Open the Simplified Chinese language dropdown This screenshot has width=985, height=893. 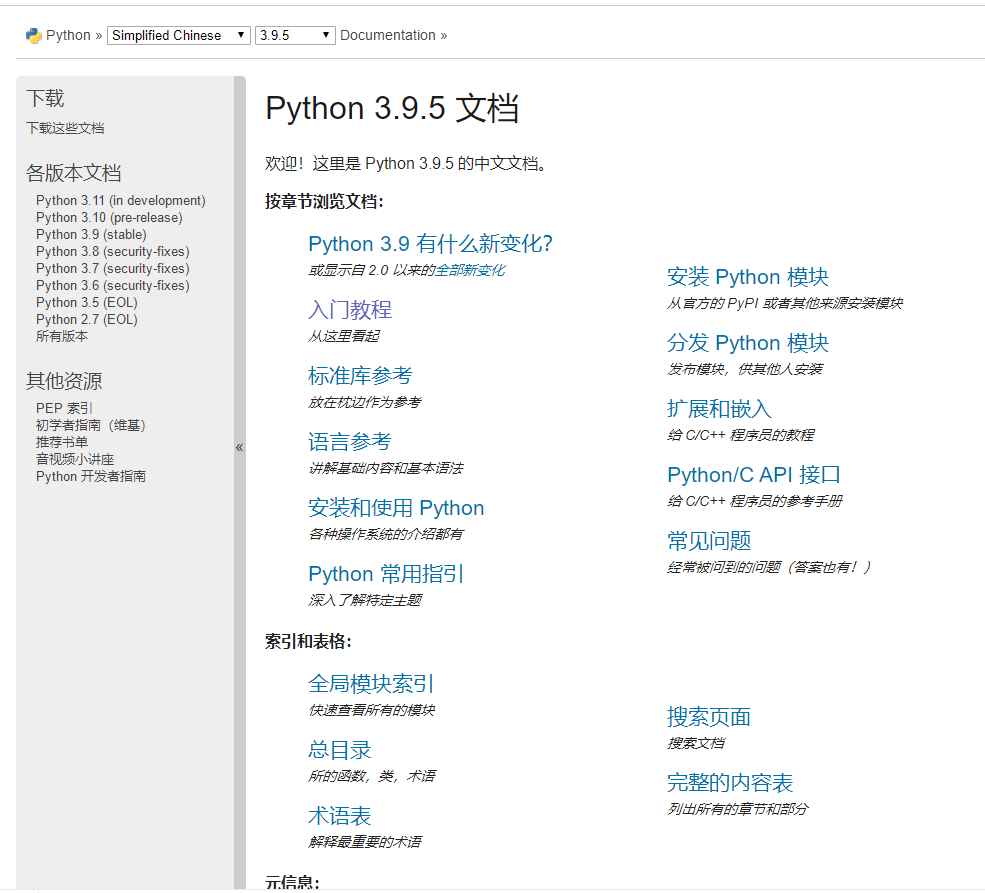[179, 35]
